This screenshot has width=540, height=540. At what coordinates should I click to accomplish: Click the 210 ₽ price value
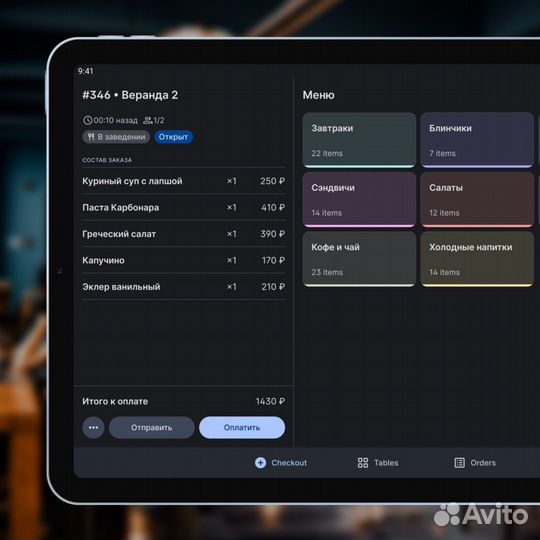(x=273, y=287)
